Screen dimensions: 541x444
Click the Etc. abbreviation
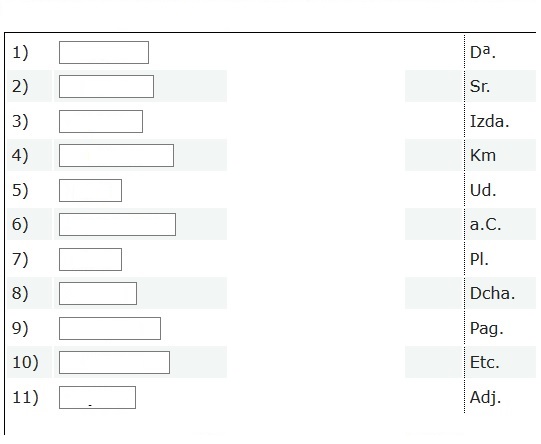click(485, 363)
